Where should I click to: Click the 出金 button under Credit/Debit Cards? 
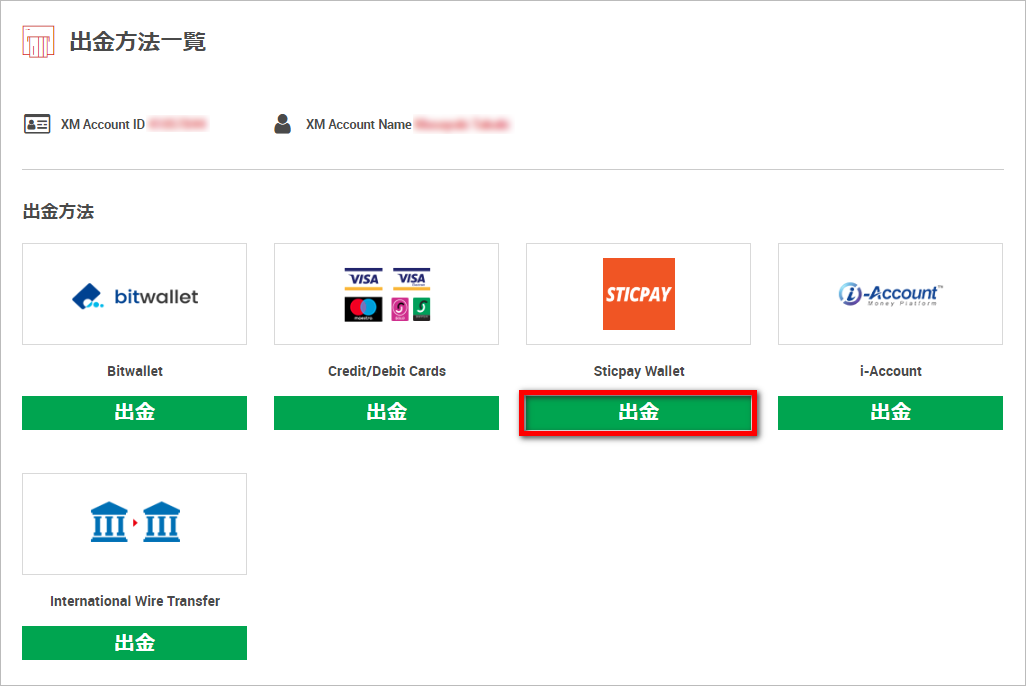click(386, 412)
